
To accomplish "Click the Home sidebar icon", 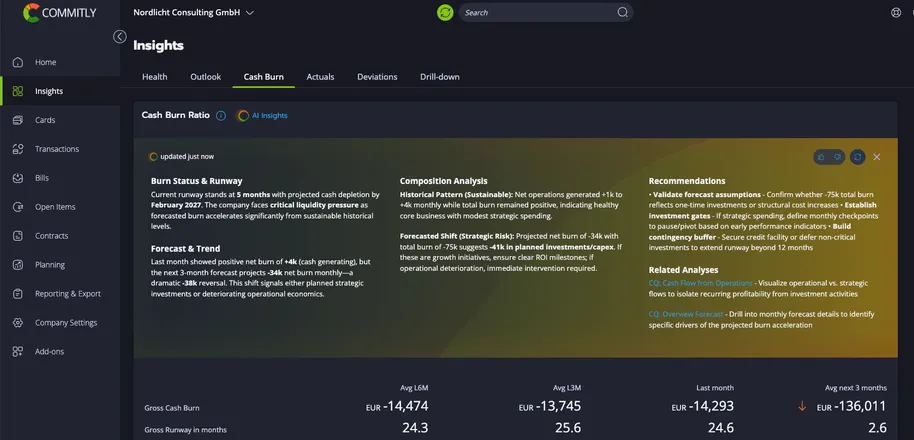I will click(18, 62).
